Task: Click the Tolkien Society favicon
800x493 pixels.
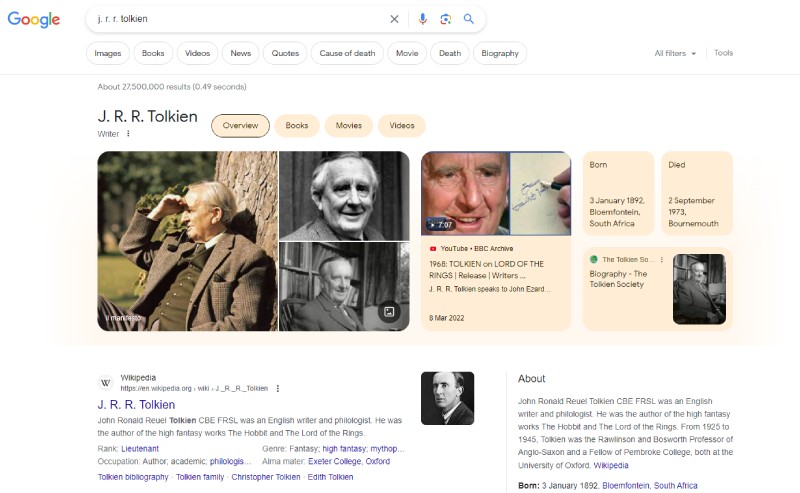Action: click(x=593, y=259)
